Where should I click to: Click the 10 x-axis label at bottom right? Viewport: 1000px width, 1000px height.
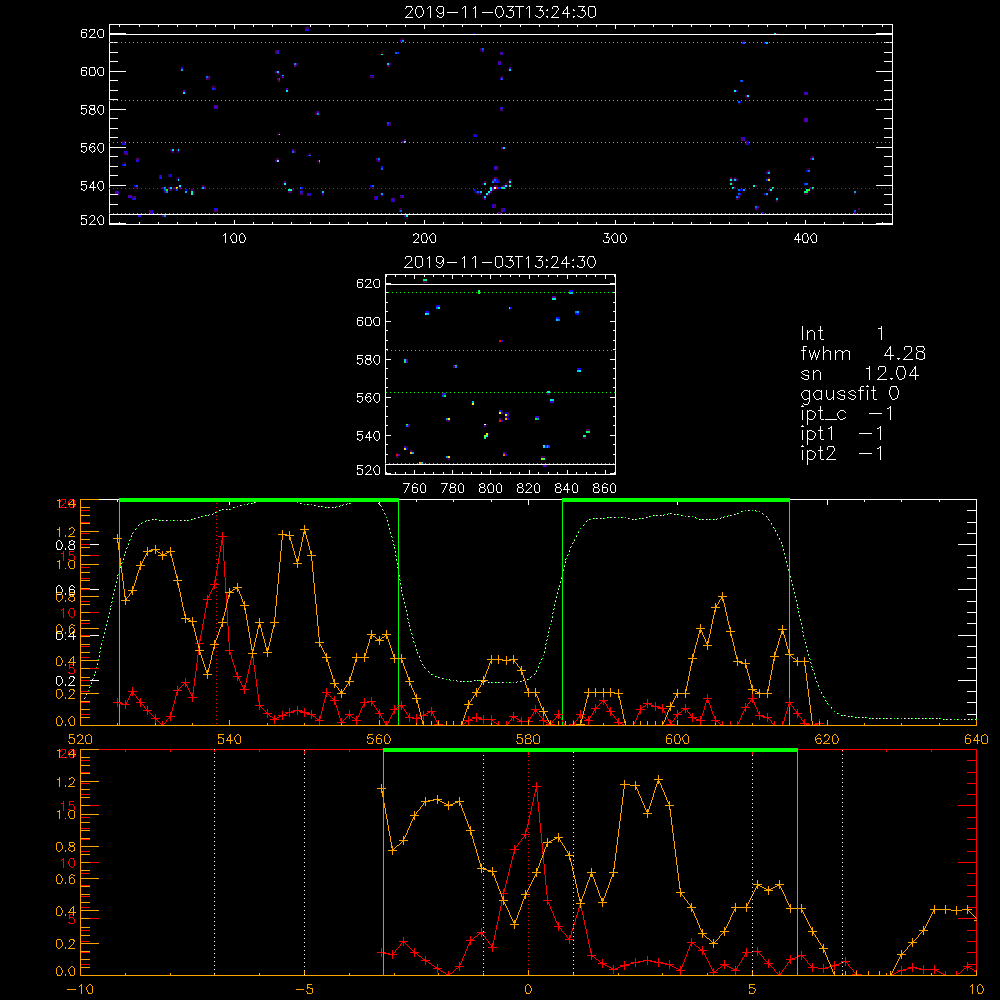point(976,989)
